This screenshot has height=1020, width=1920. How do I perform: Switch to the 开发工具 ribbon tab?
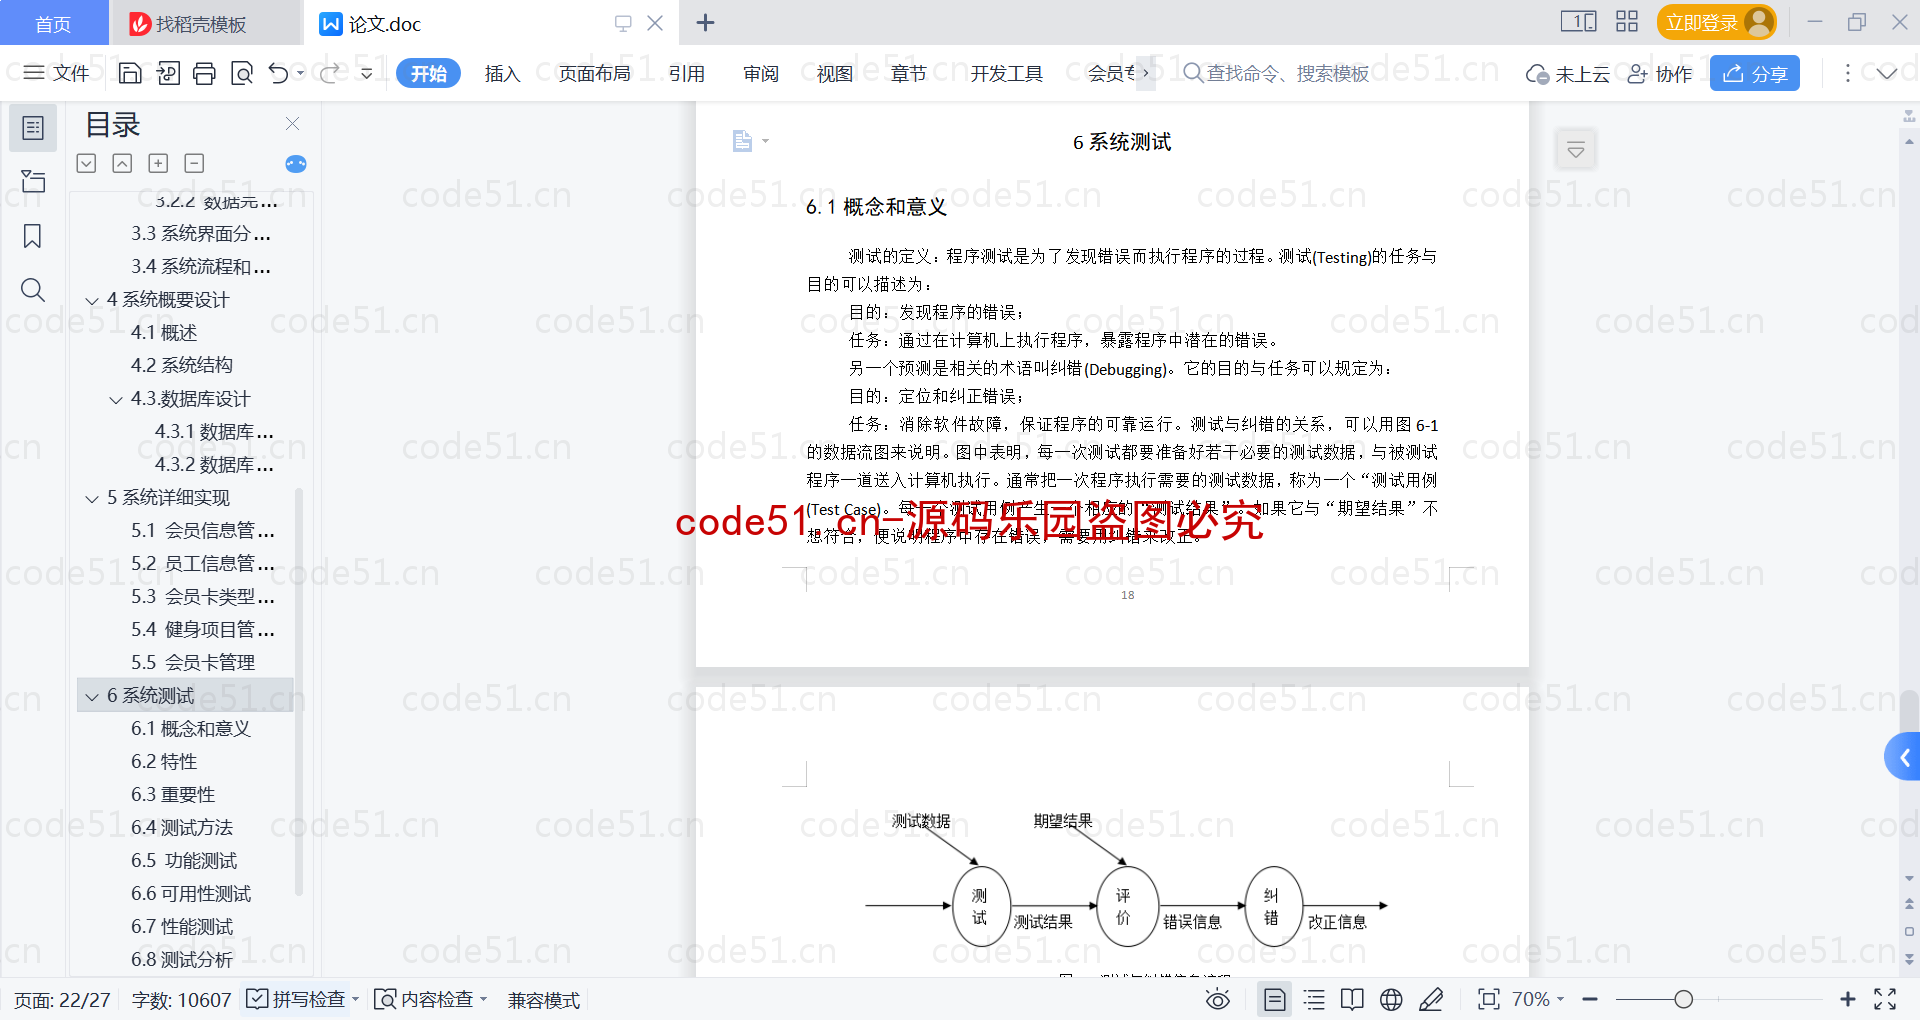pos(1006,73)
